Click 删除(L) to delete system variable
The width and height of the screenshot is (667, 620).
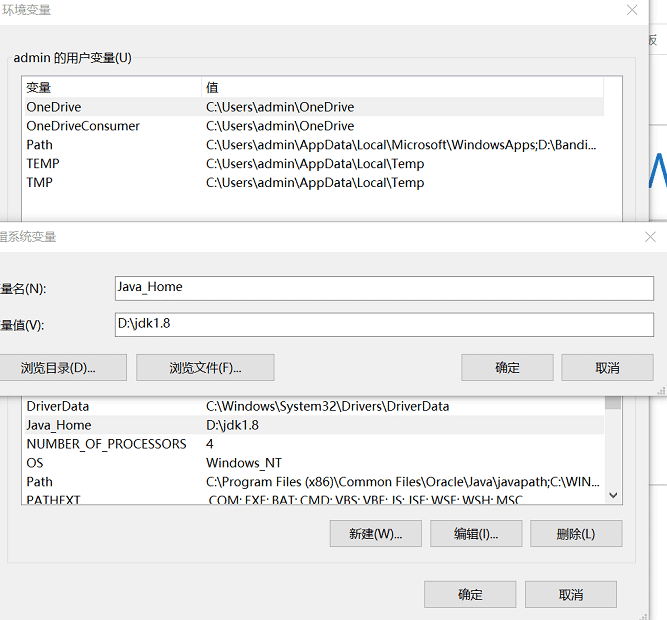pos(576,533)
